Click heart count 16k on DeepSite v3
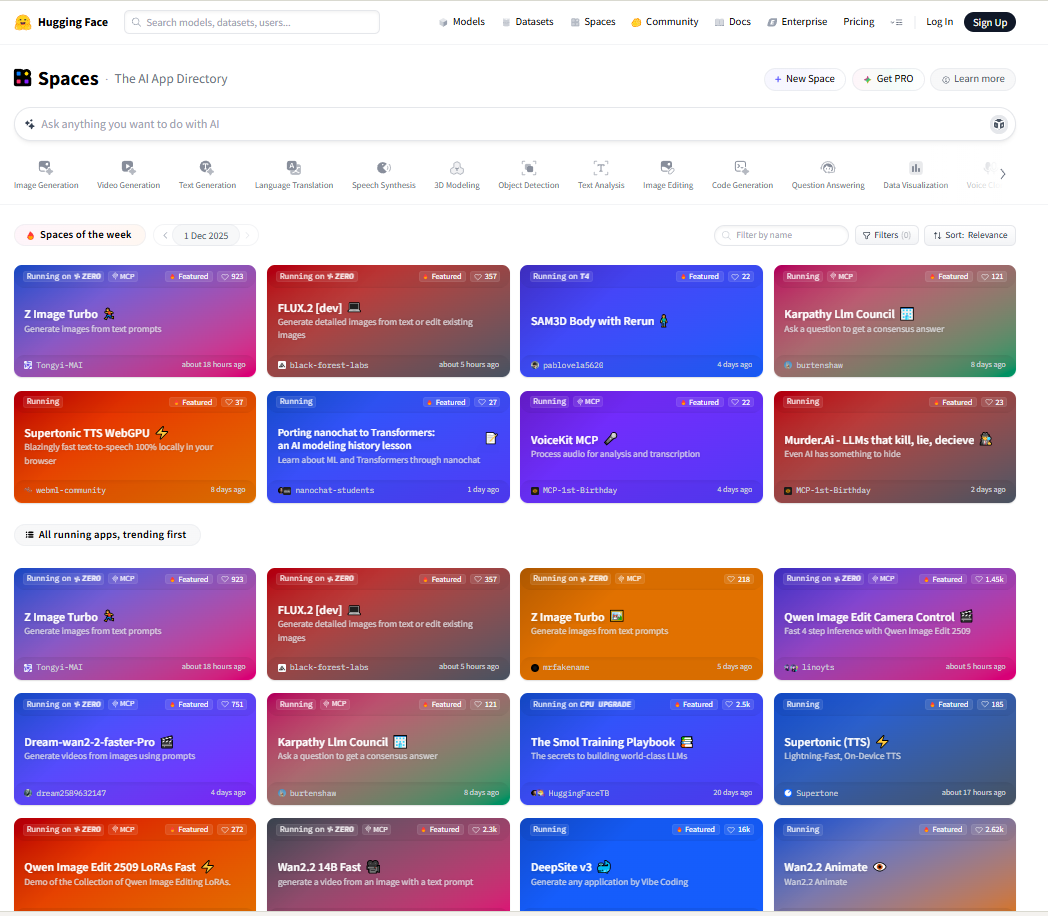 [739, 829]
